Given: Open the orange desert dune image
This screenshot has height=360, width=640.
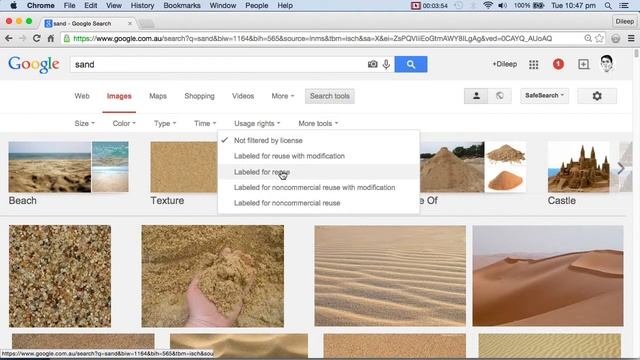Looking at the screenshot, I should pos(548,276).
